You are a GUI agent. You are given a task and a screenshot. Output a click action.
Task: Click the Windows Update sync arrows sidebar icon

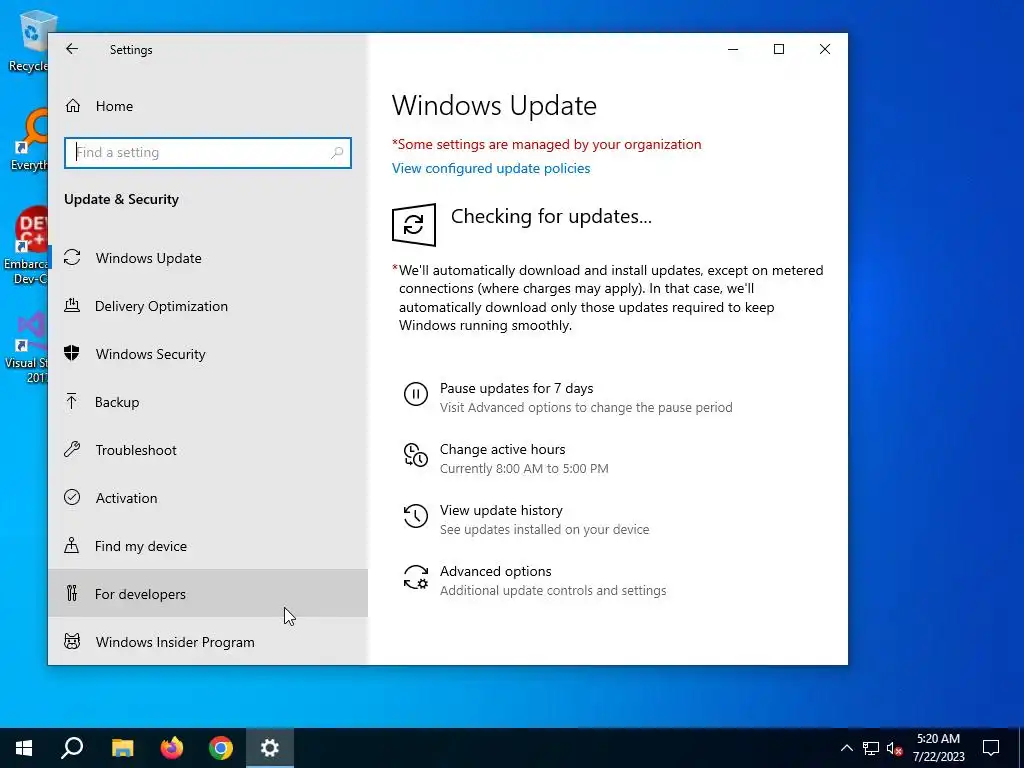pos(72,257)
